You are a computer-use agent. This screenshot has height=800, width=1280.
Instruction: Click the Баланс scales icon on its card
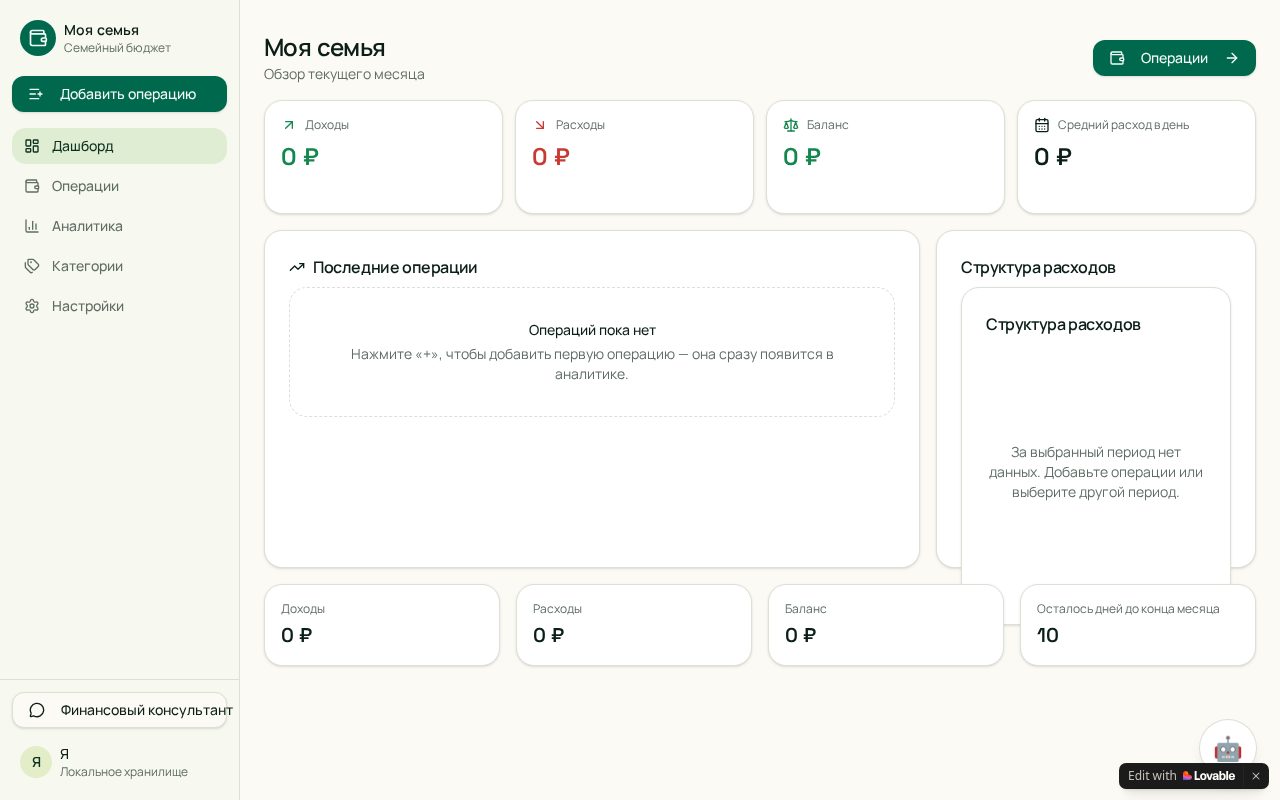click(x=791, y=125)
